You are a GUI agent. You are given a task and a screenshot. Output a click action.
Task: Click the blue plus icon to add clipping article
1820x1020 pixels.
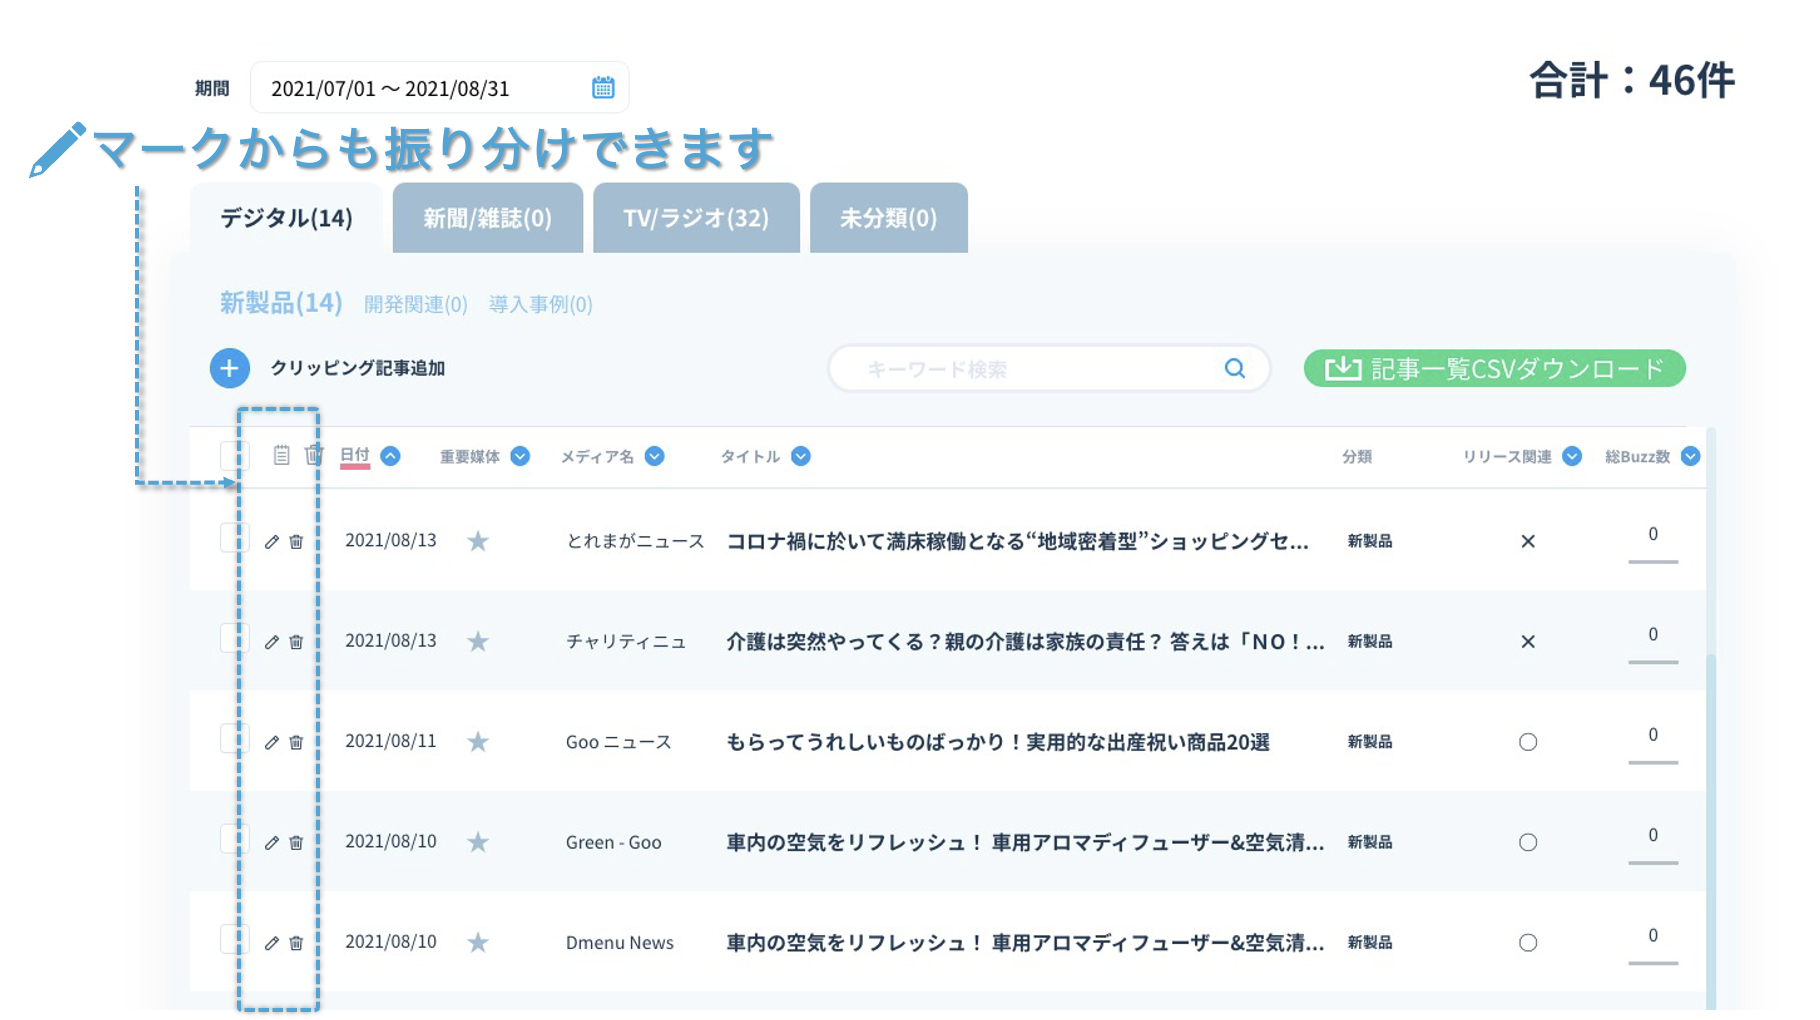[x=229, y=368]
